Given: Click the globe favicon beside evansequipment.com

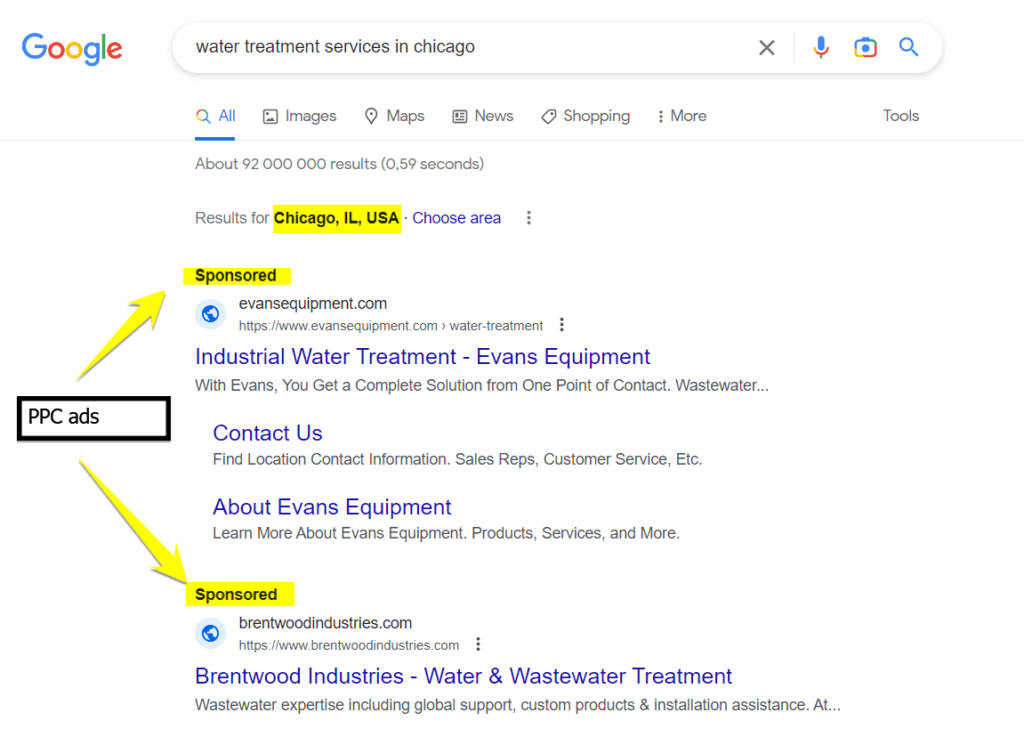Looking at the screenshot, I should tap(210, 313).
